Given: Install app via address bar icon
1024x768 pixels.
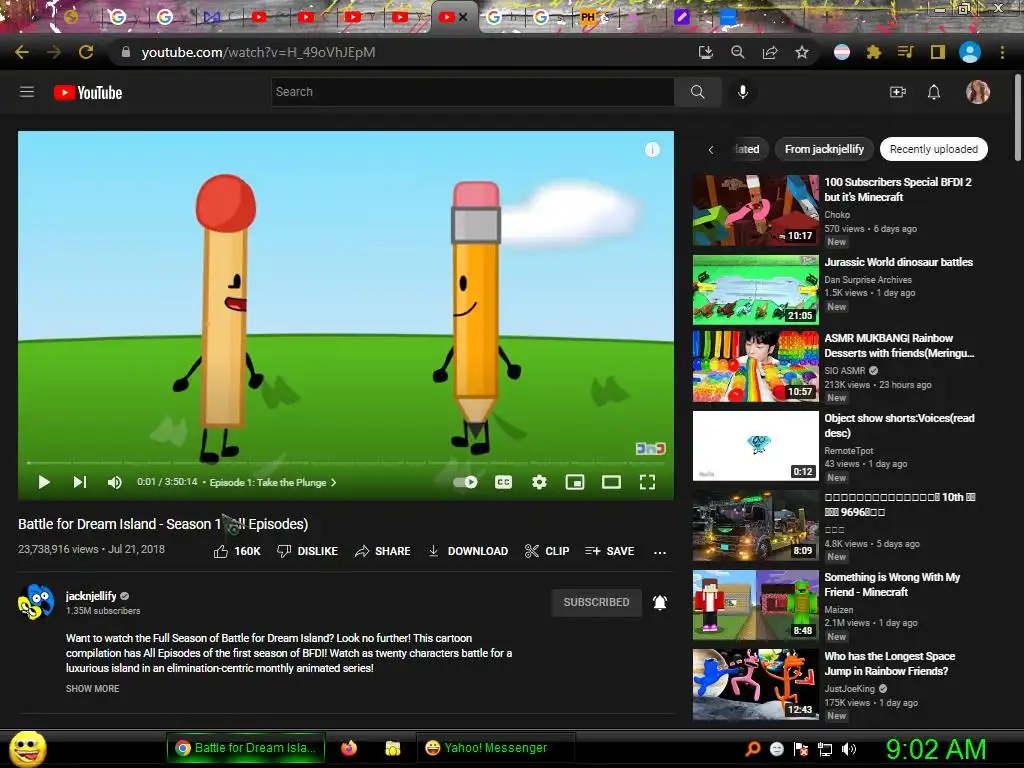Looking at the screenshot, I should coord(705,52).
